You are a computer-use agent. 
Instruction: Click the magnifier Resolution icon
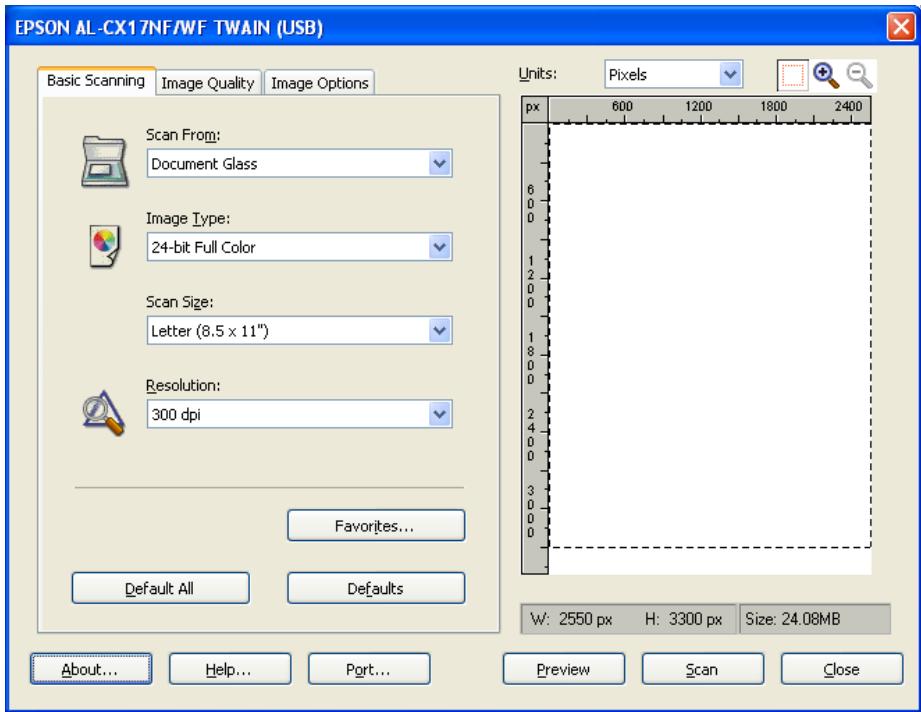103,413
